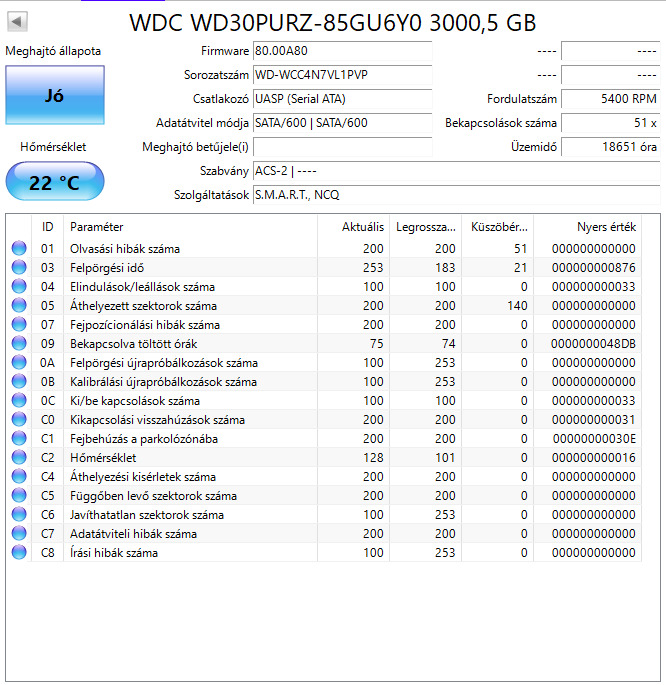Click the status icon for Bekapcsolva töltött órák

pyautogui.click(x=19, y=343)
